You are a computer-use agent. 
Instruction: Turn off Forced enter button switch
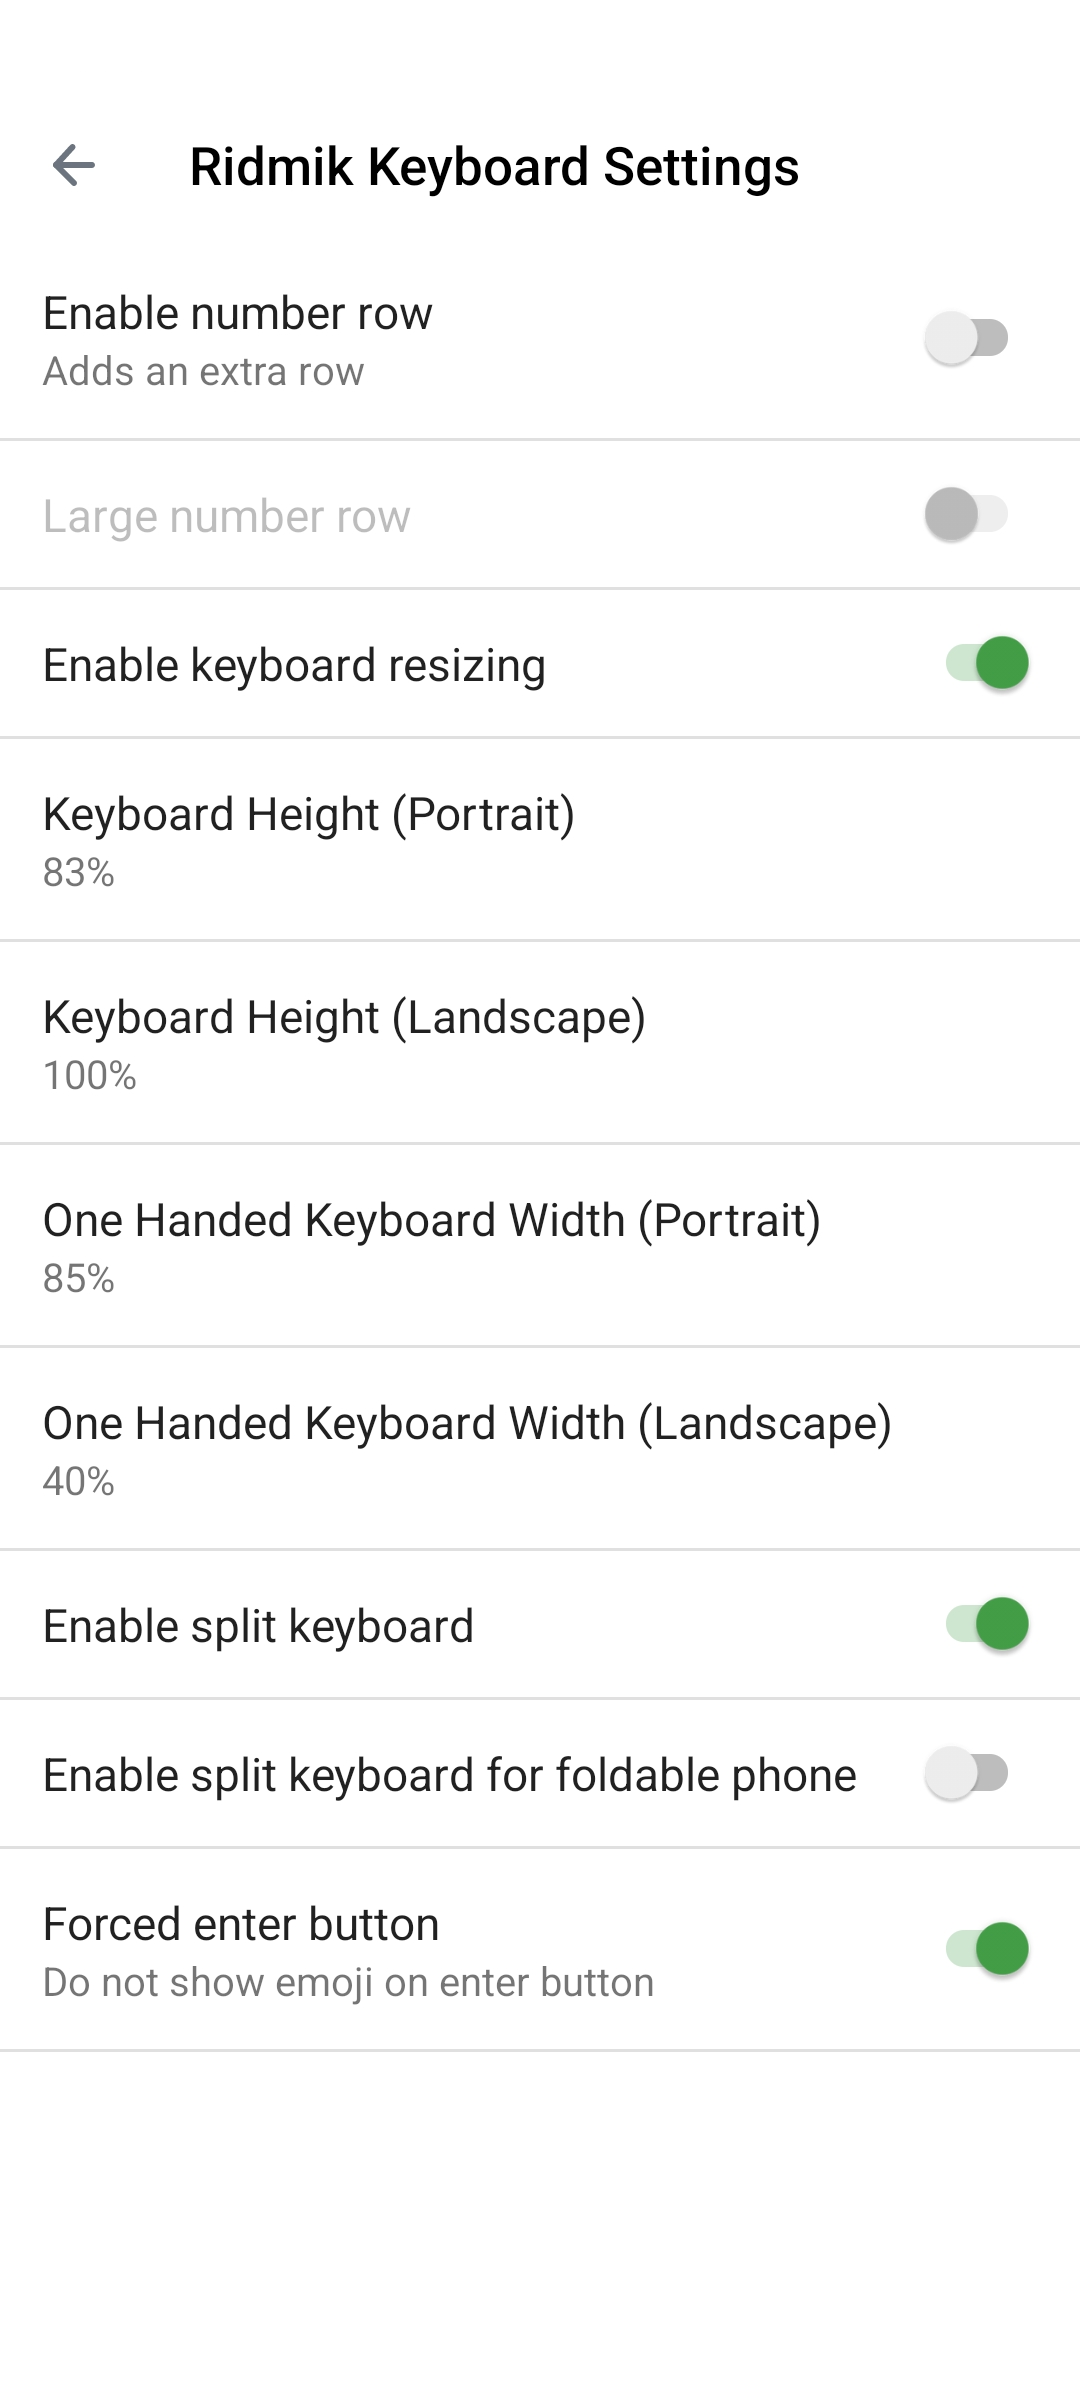click(987, 1948)
